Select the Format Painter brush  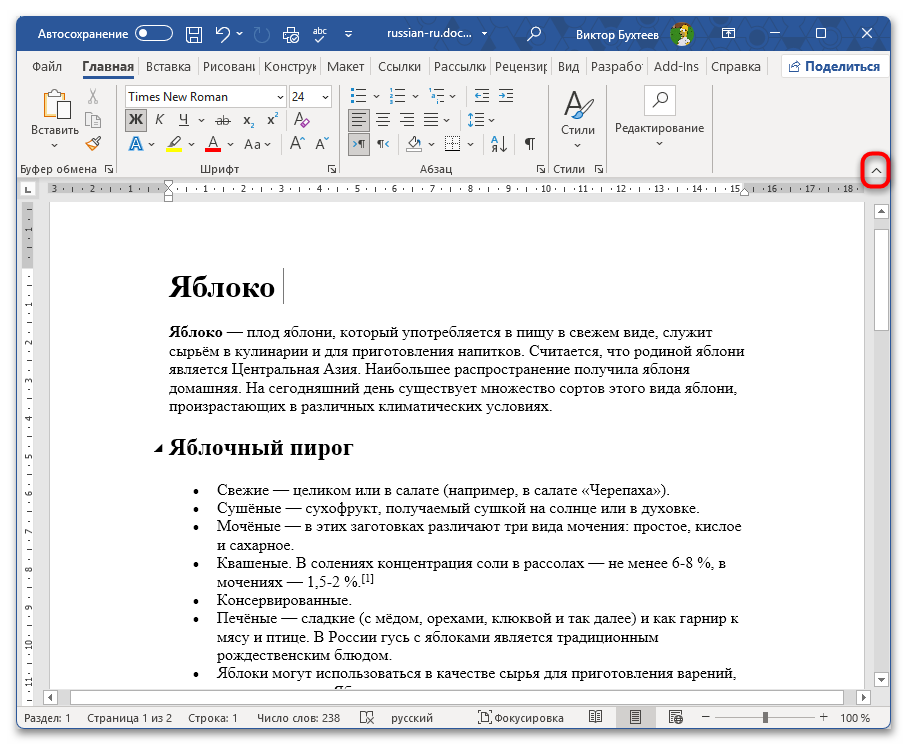[93, 143]
